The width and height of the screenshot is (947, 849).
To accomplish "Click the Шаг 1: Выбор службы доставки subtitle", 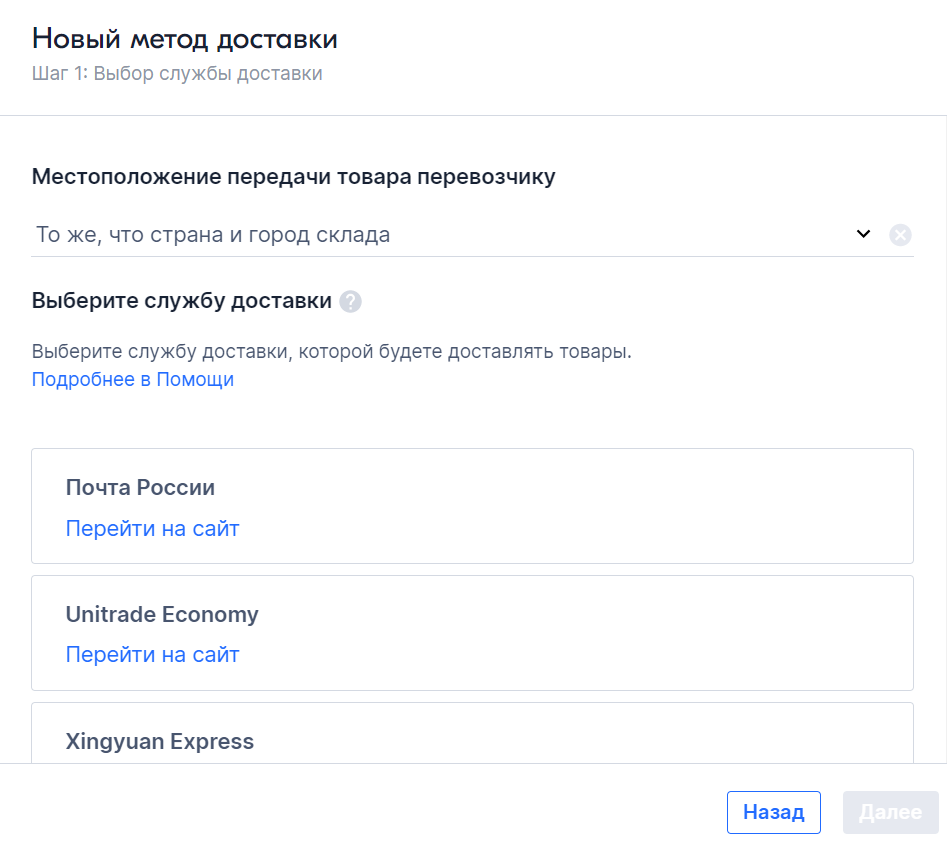I will 177,73.
